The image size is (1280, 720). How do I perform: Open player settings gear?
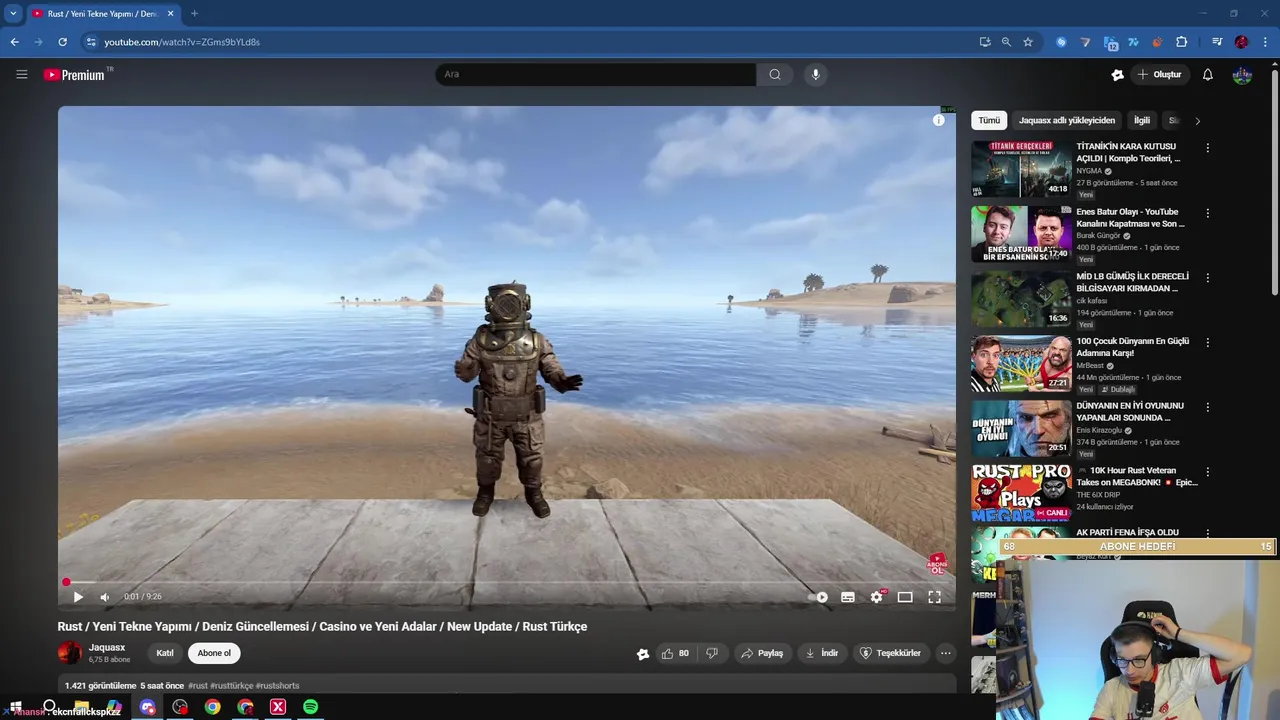point(876,597)
